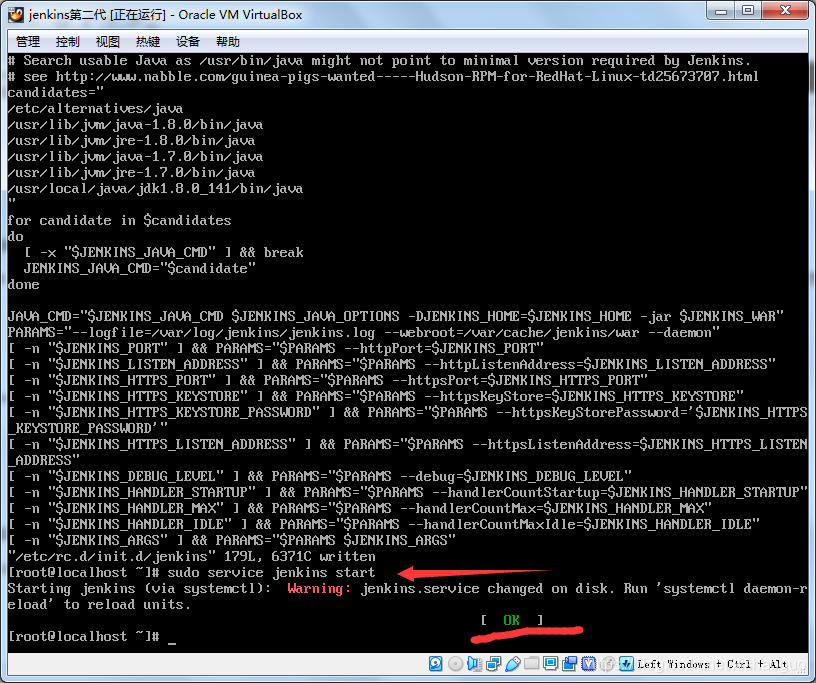
Task: Click the $JENKINS_DEBUG_LEVEL line
Action: point(320,476)
